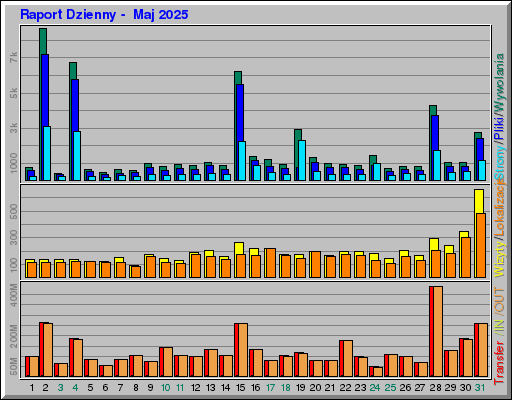The image size is (512, 400).
Task: Click green weekend day label 4
Action: 75,388
